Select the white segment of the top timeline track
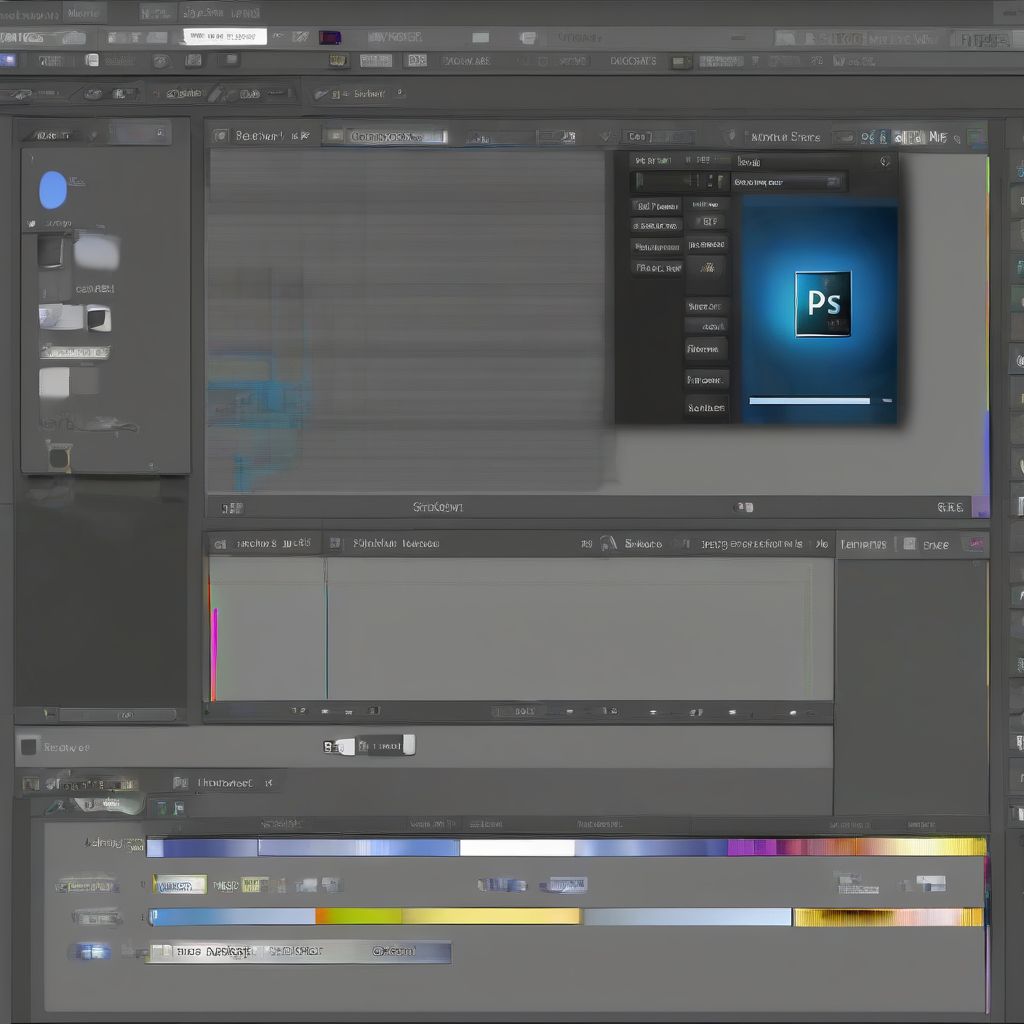 [517, 848]
